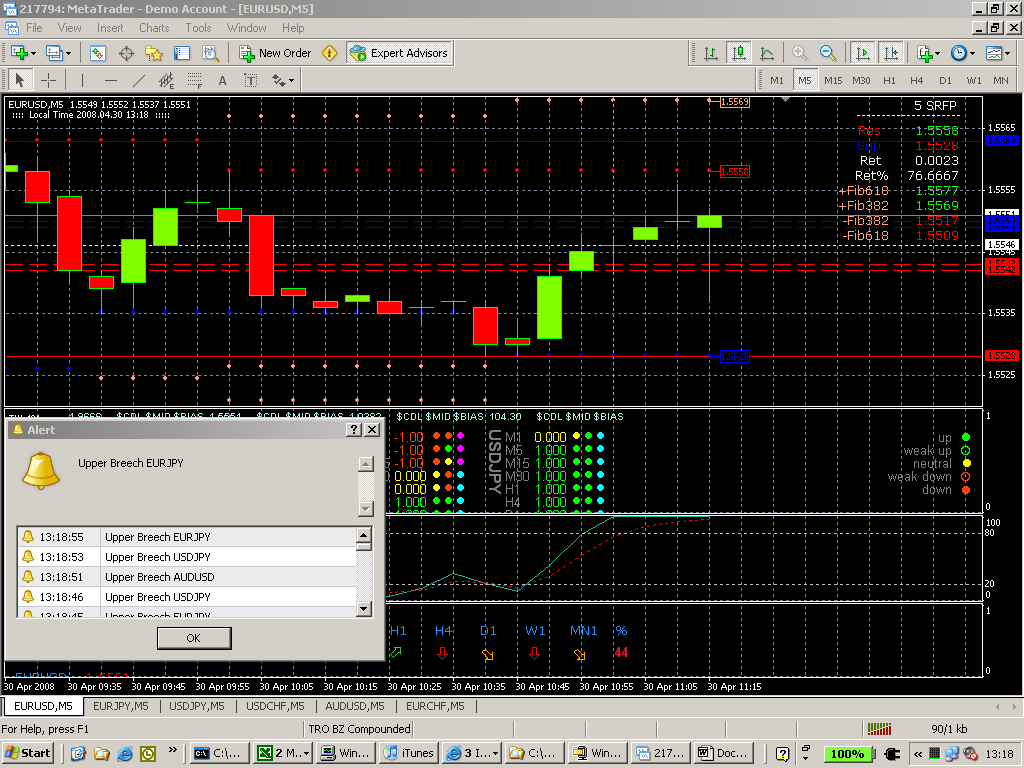Open the chart templates icon

point(994,54)
